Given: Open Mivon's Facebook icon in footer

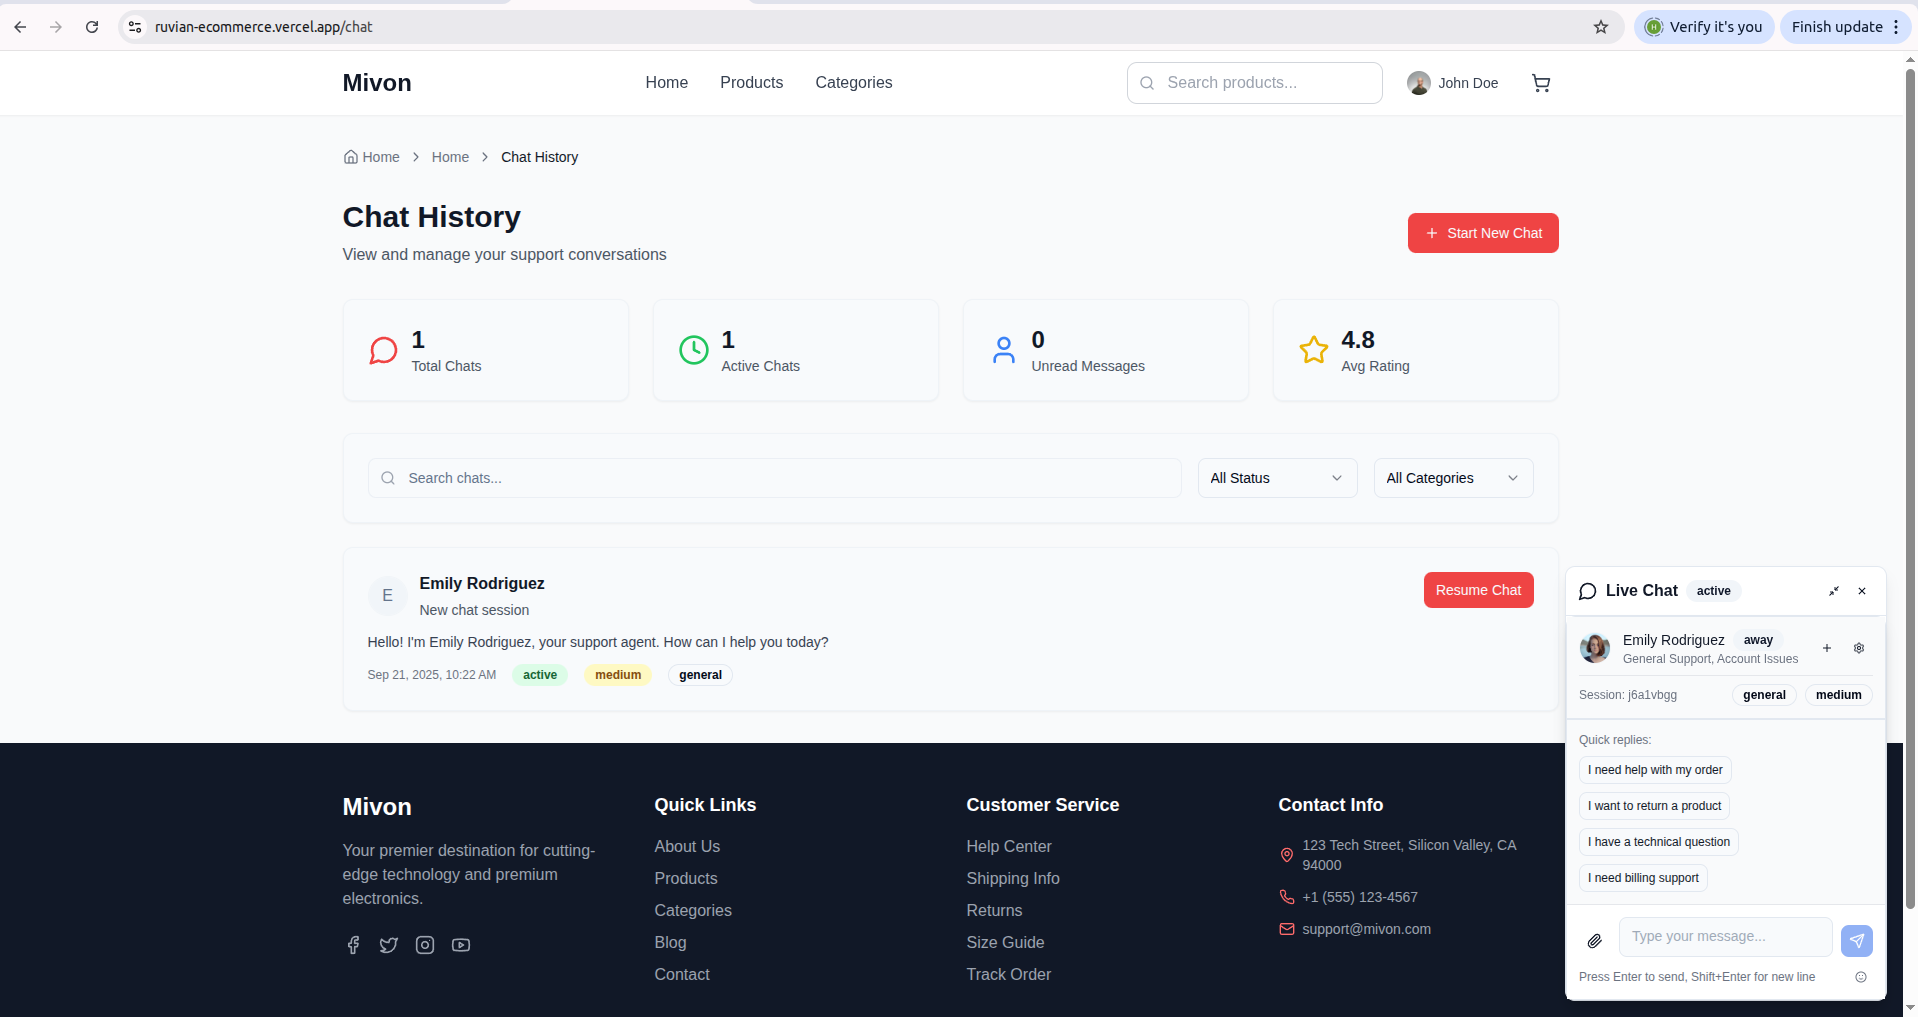Looking at the screenshot, I should click(353, 945).
